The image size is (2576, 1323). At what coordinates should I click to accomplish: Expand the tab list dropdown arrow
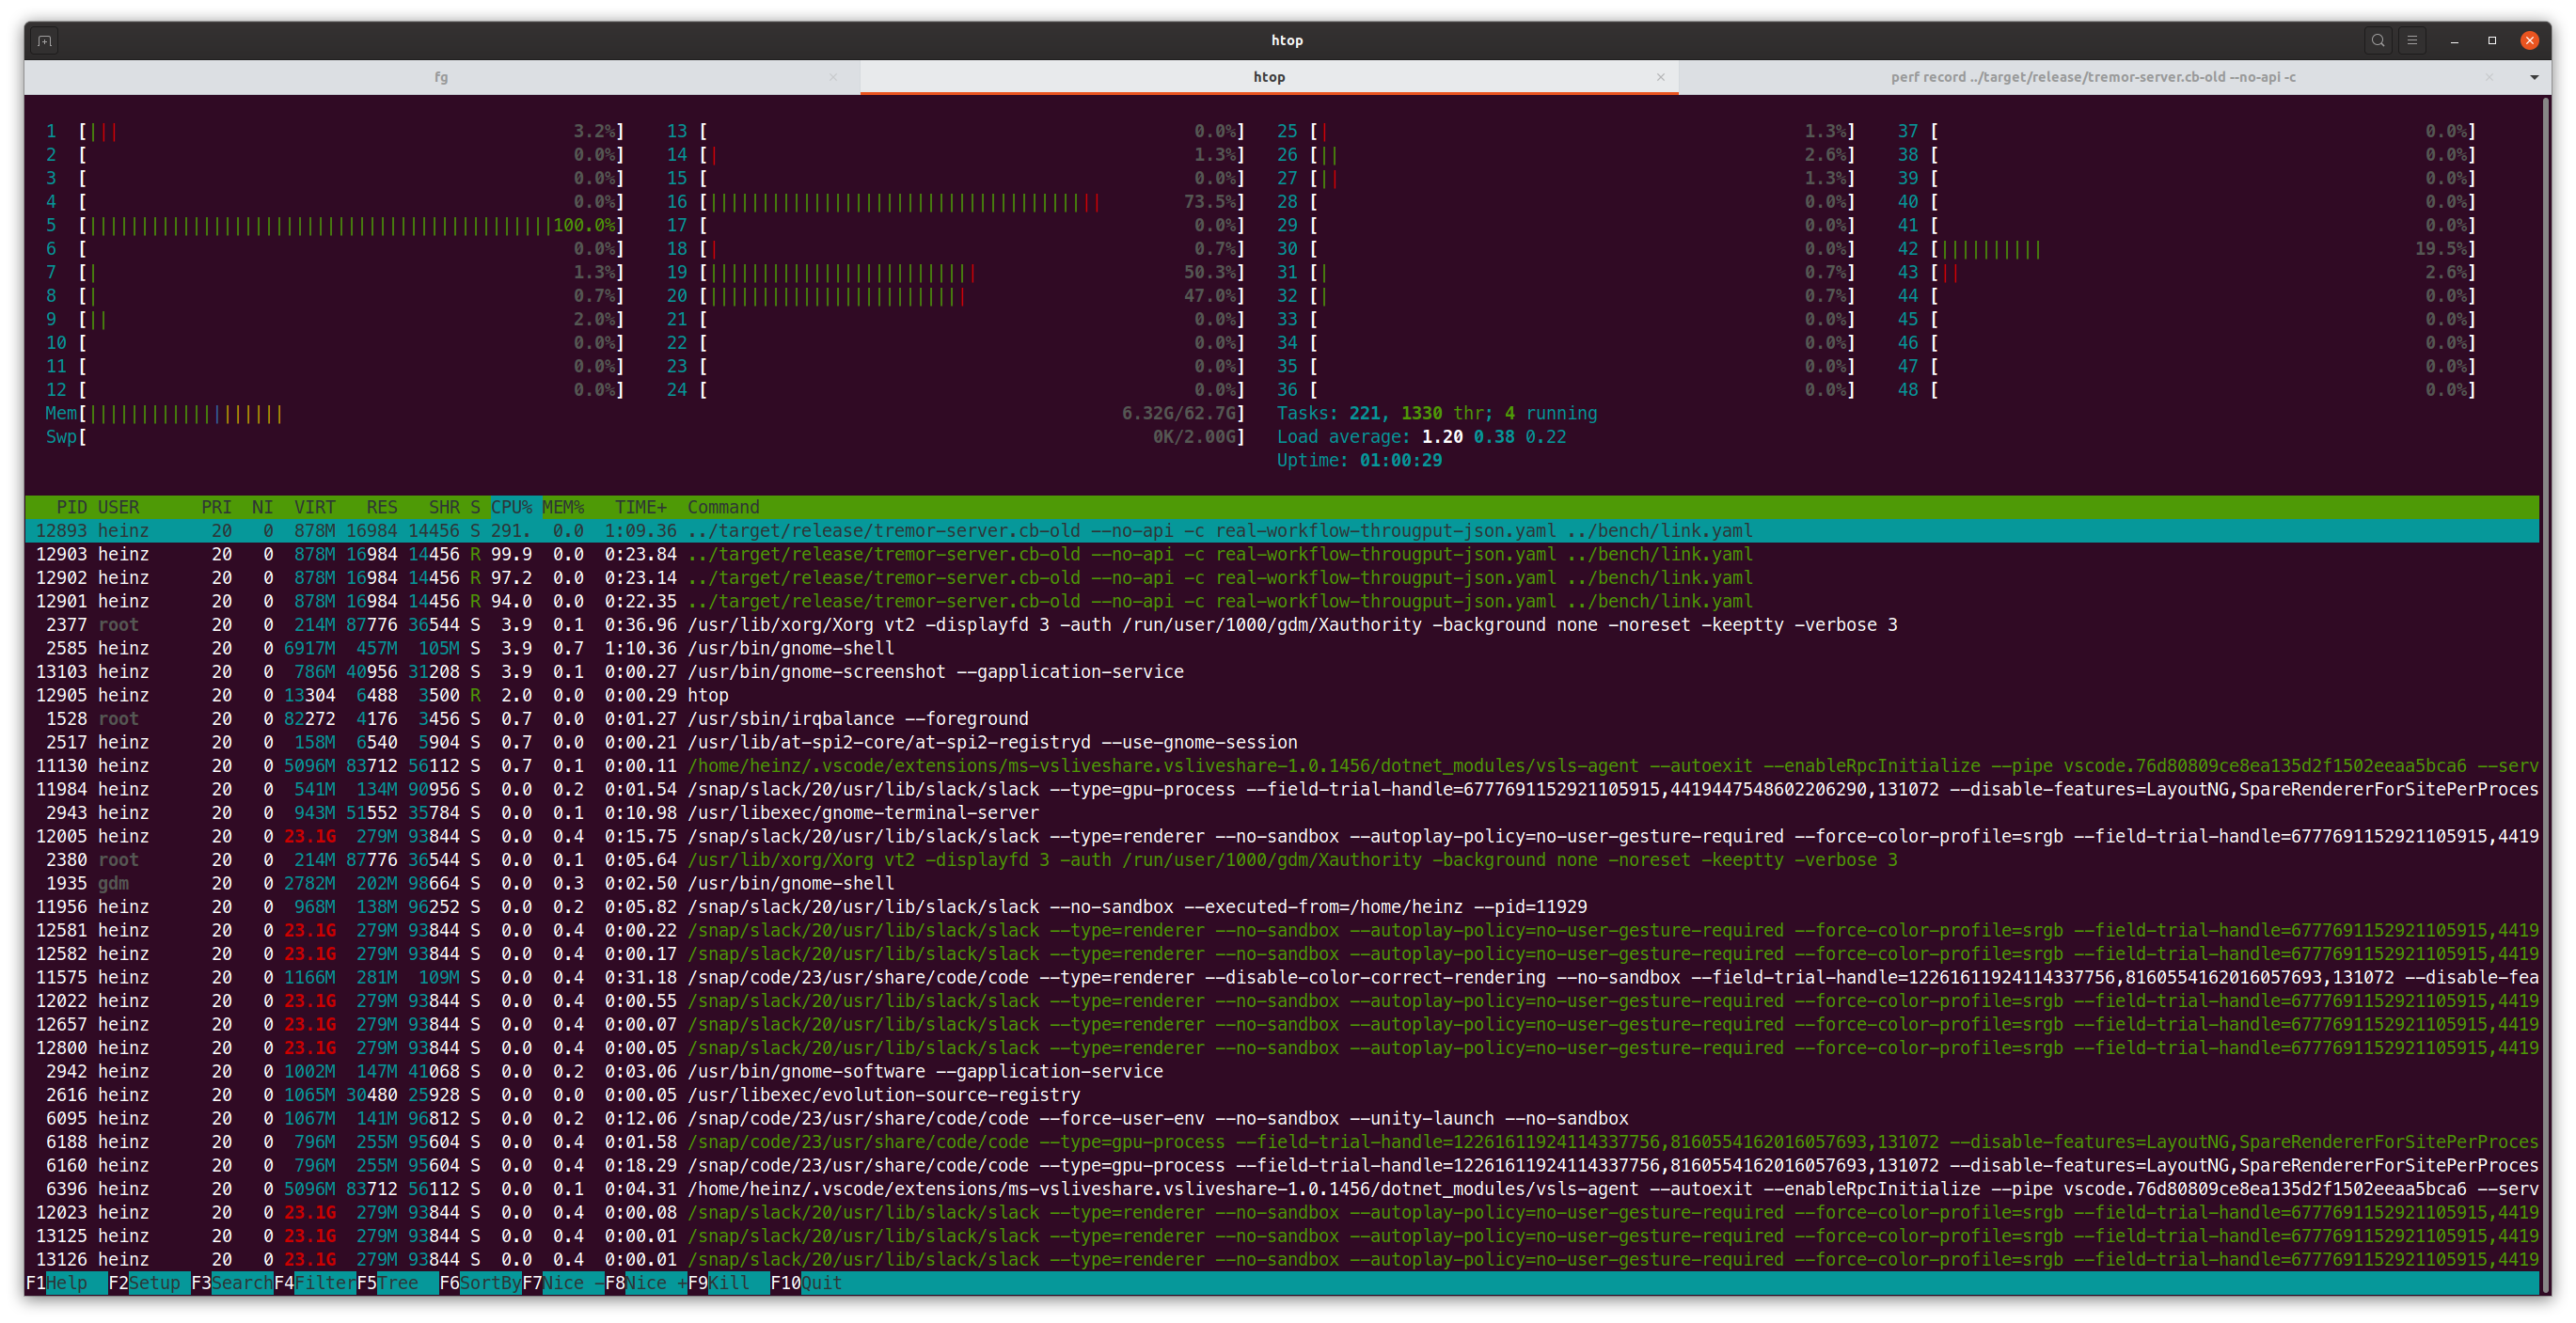click(x=2534, y=77)
